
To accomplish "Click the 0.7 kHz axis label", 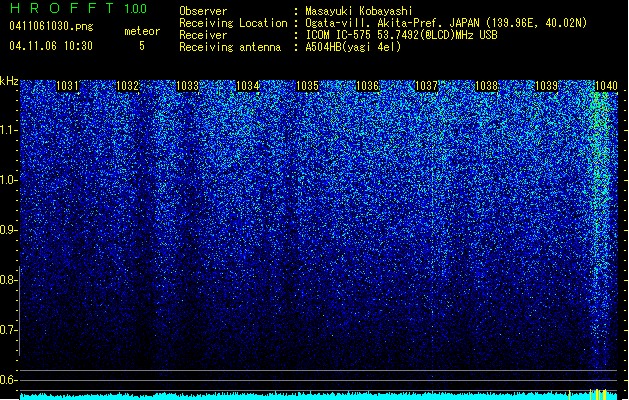I will pyautogui.click(x=9, y=330).
